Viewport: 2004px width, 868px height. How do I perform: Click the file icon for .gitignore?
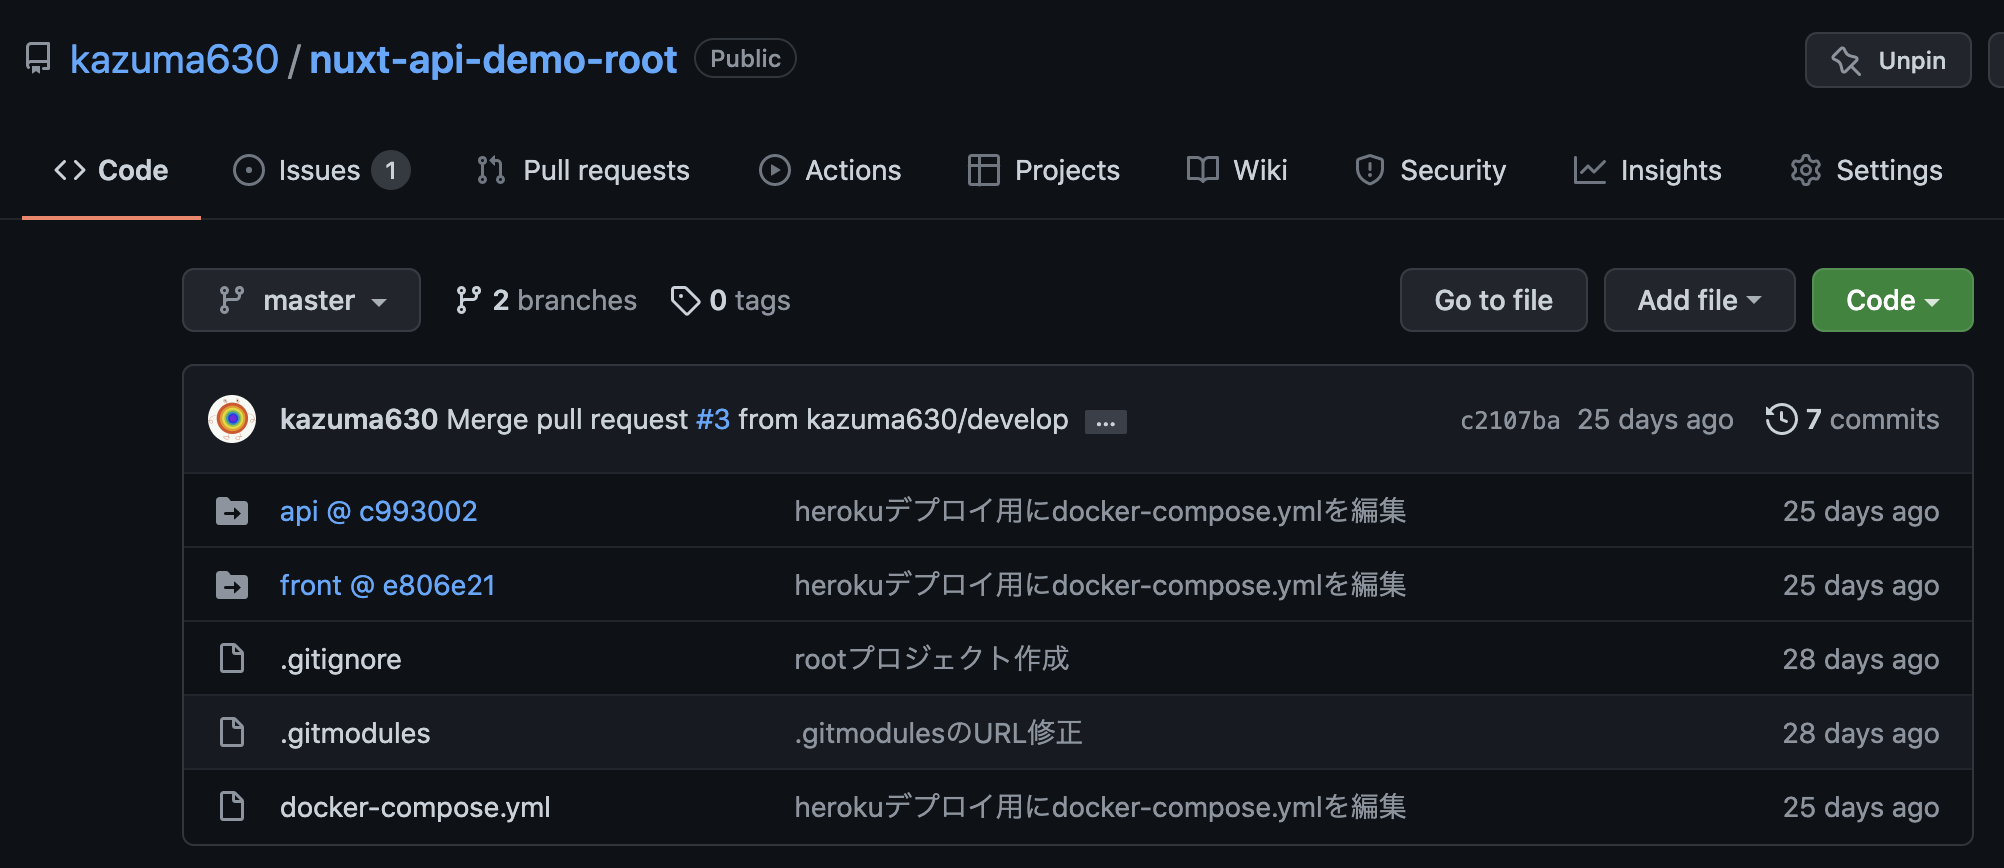(232, 658)
